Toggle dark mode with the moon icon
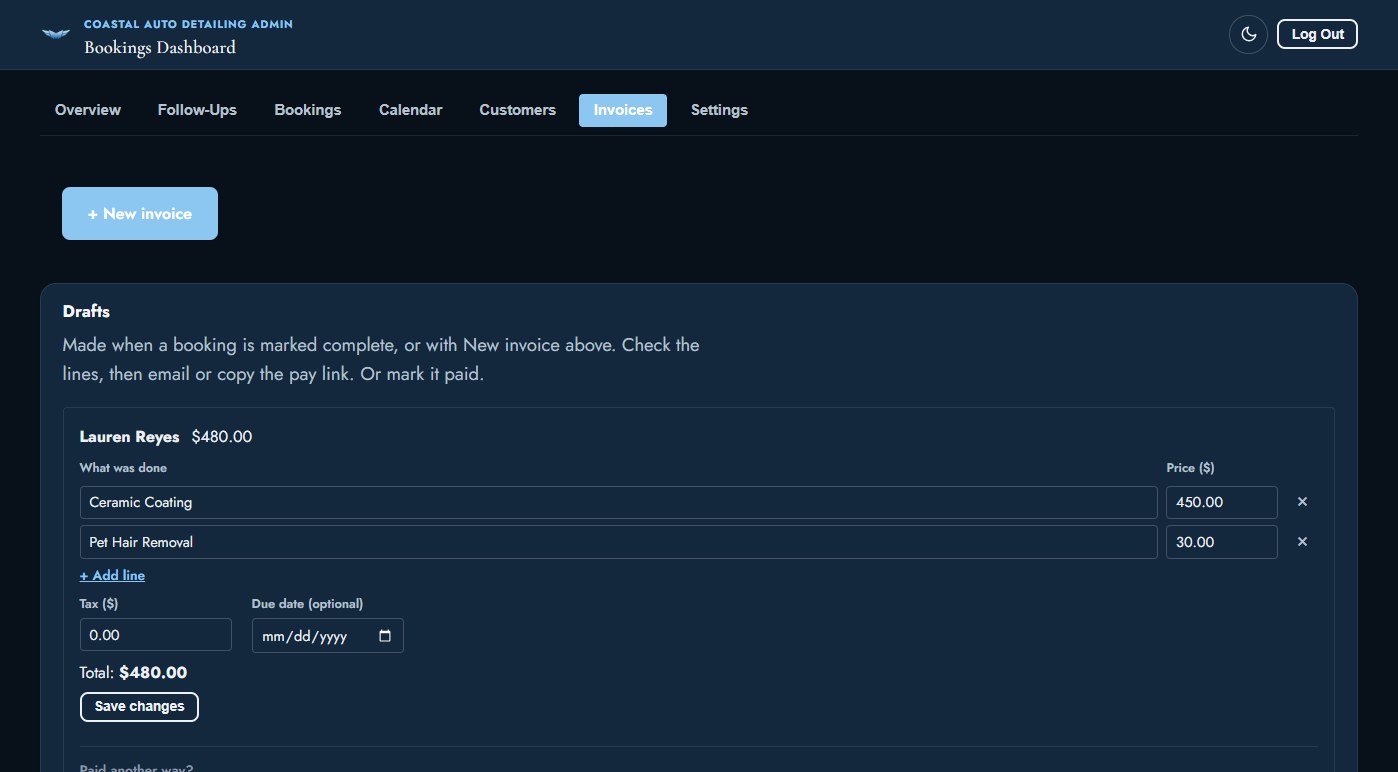The width and height of the screenshot is (1398, 772). click(1248, 34)
